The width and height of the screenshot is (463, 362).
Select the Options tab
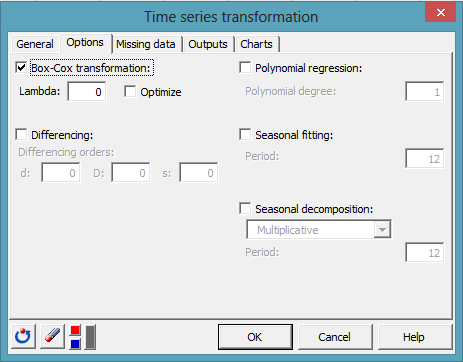(x=85, y=43)
